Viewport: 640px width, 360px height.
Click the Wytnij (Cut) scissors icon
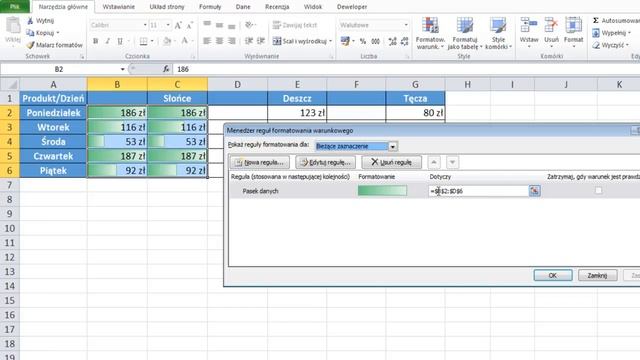(x=30, y=20)
